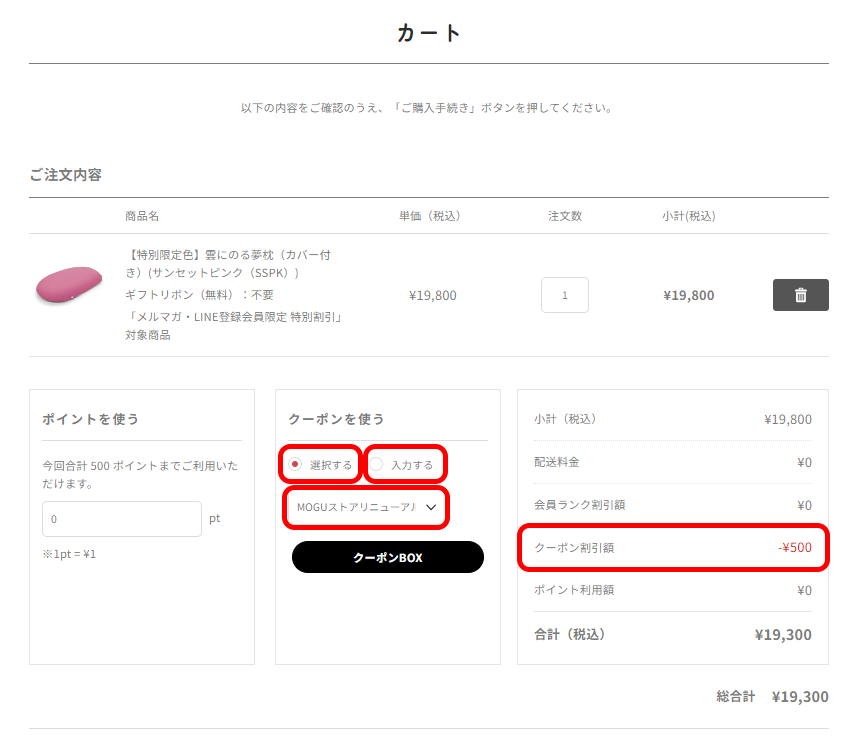
Task: Click the クーポンを使う section heading
Action: pyautogui.click(x=336, y=419)
